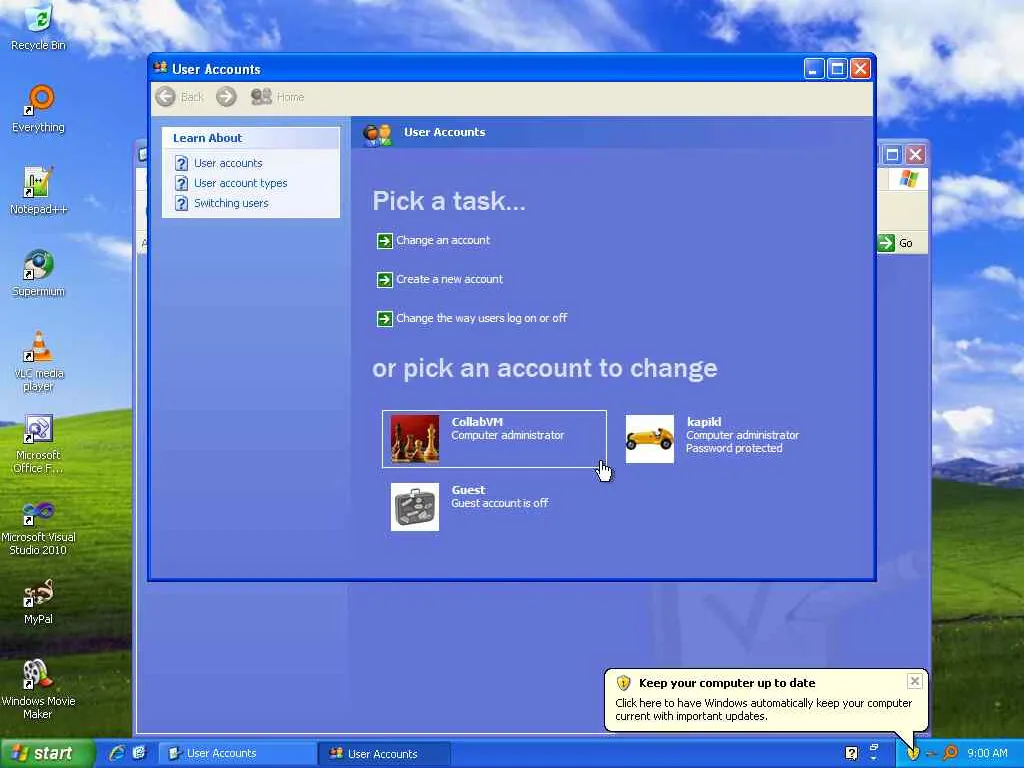Maximize the background window behind User Accounts
The height and width of the screenshot is (768, 1024).
[892, 155]
